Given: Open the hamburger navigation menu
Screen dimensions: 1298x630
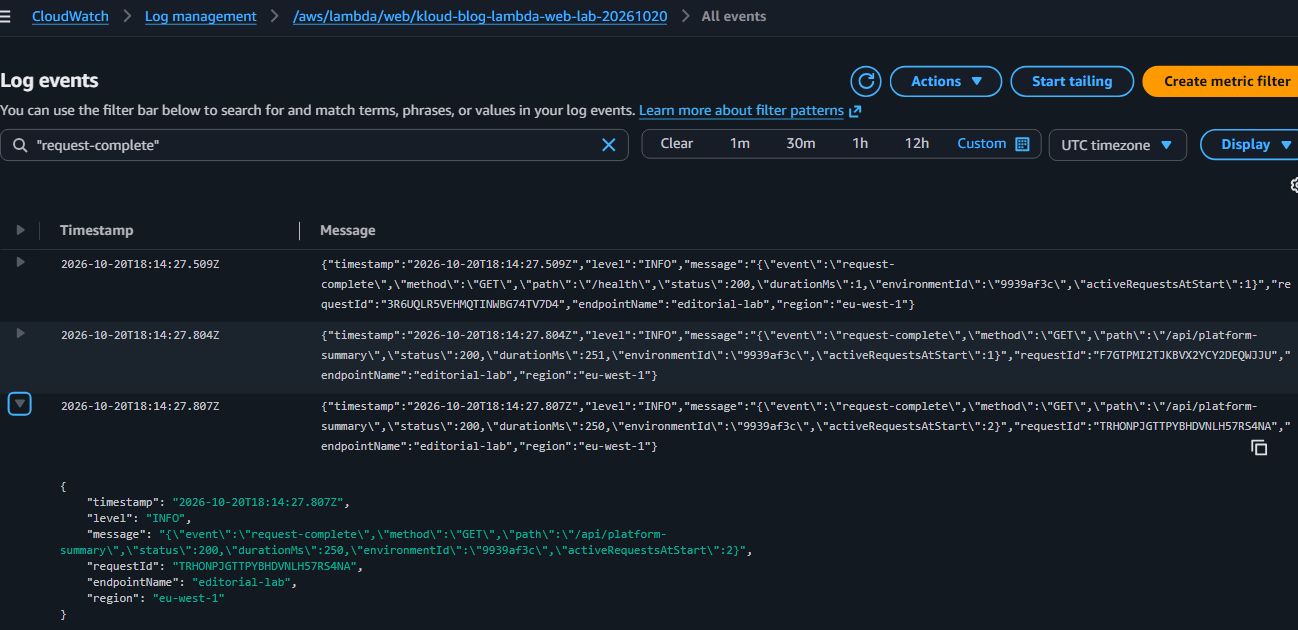Looking at the screenshot, I should click(5, 17).
